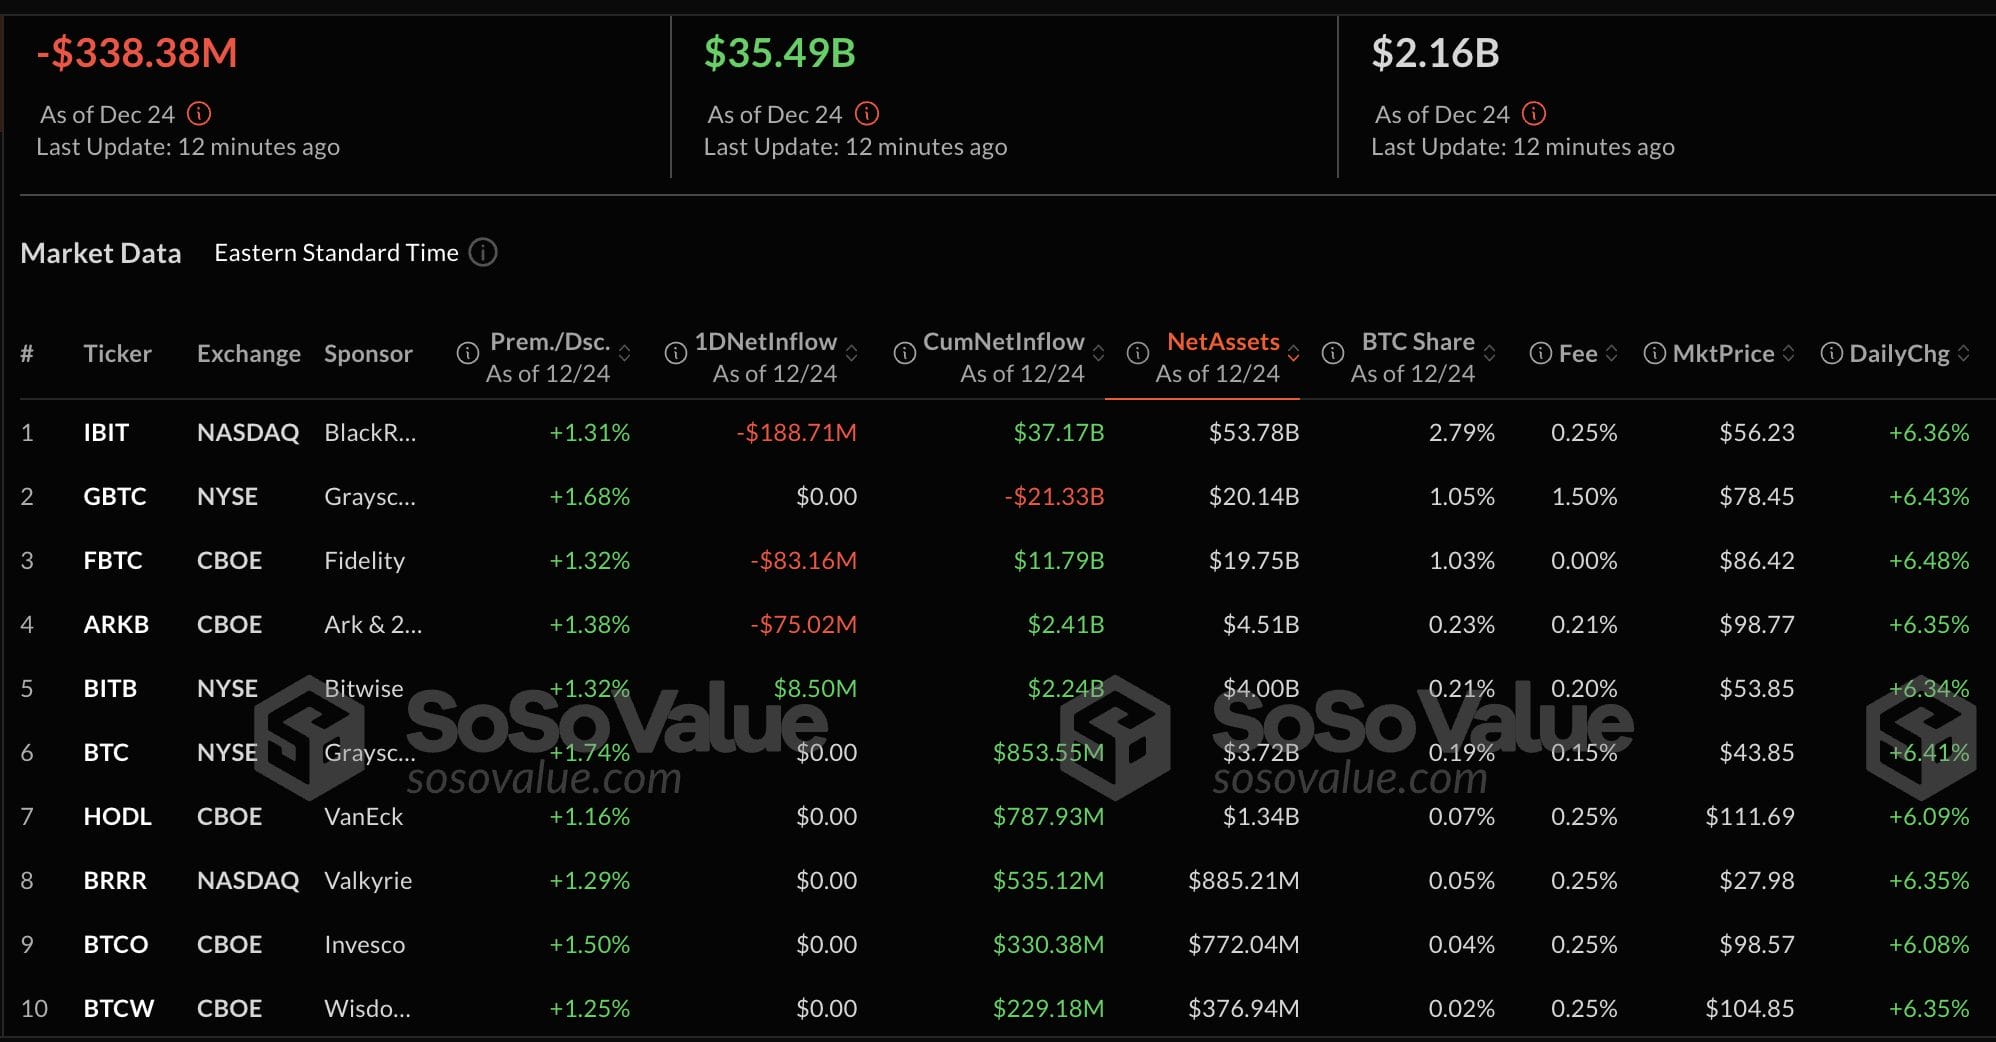Click IBIT BTC share 2.79%
Viewport: 1996px width, 1042px height.
click(x=1462, y=433)
